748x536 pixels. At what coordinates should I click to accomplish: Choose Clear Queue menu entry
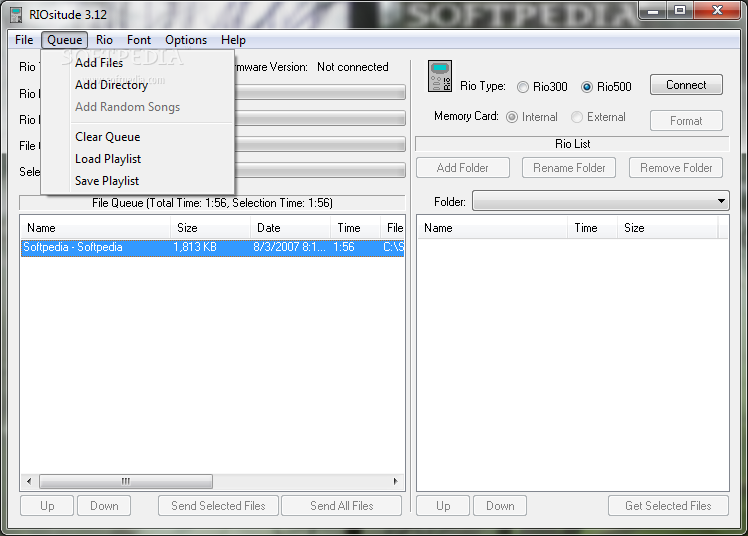point(137,137)
